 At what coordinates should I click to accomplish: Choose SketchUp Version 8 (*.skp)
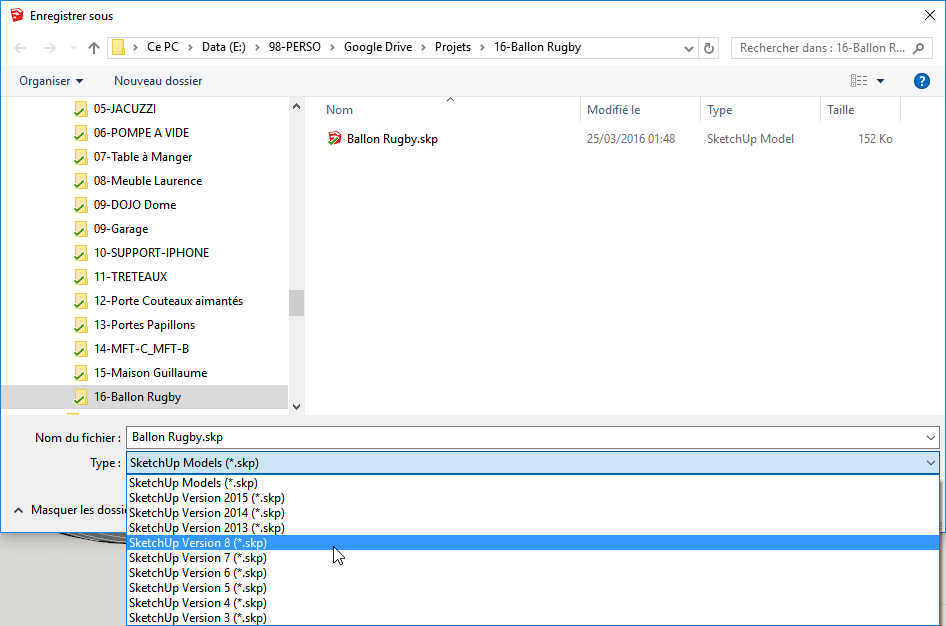tap(533, 543)
